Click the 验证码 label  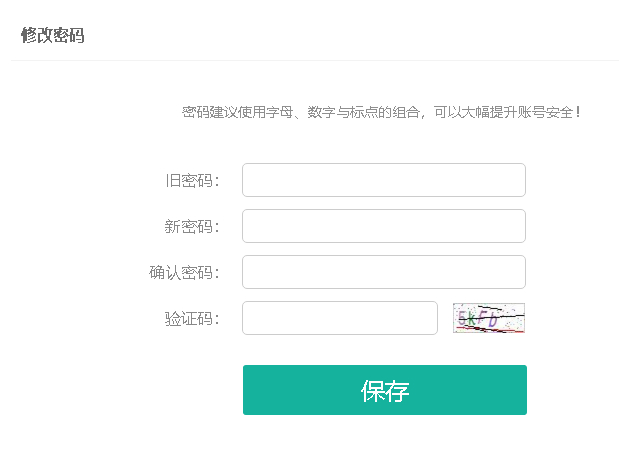(x=192, y=318)
